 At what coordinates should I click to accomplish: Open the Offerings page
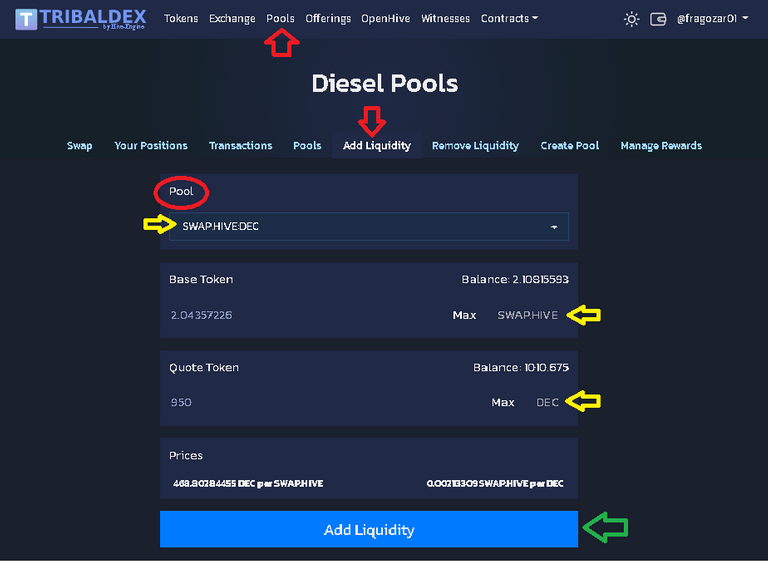pos(328,19)
